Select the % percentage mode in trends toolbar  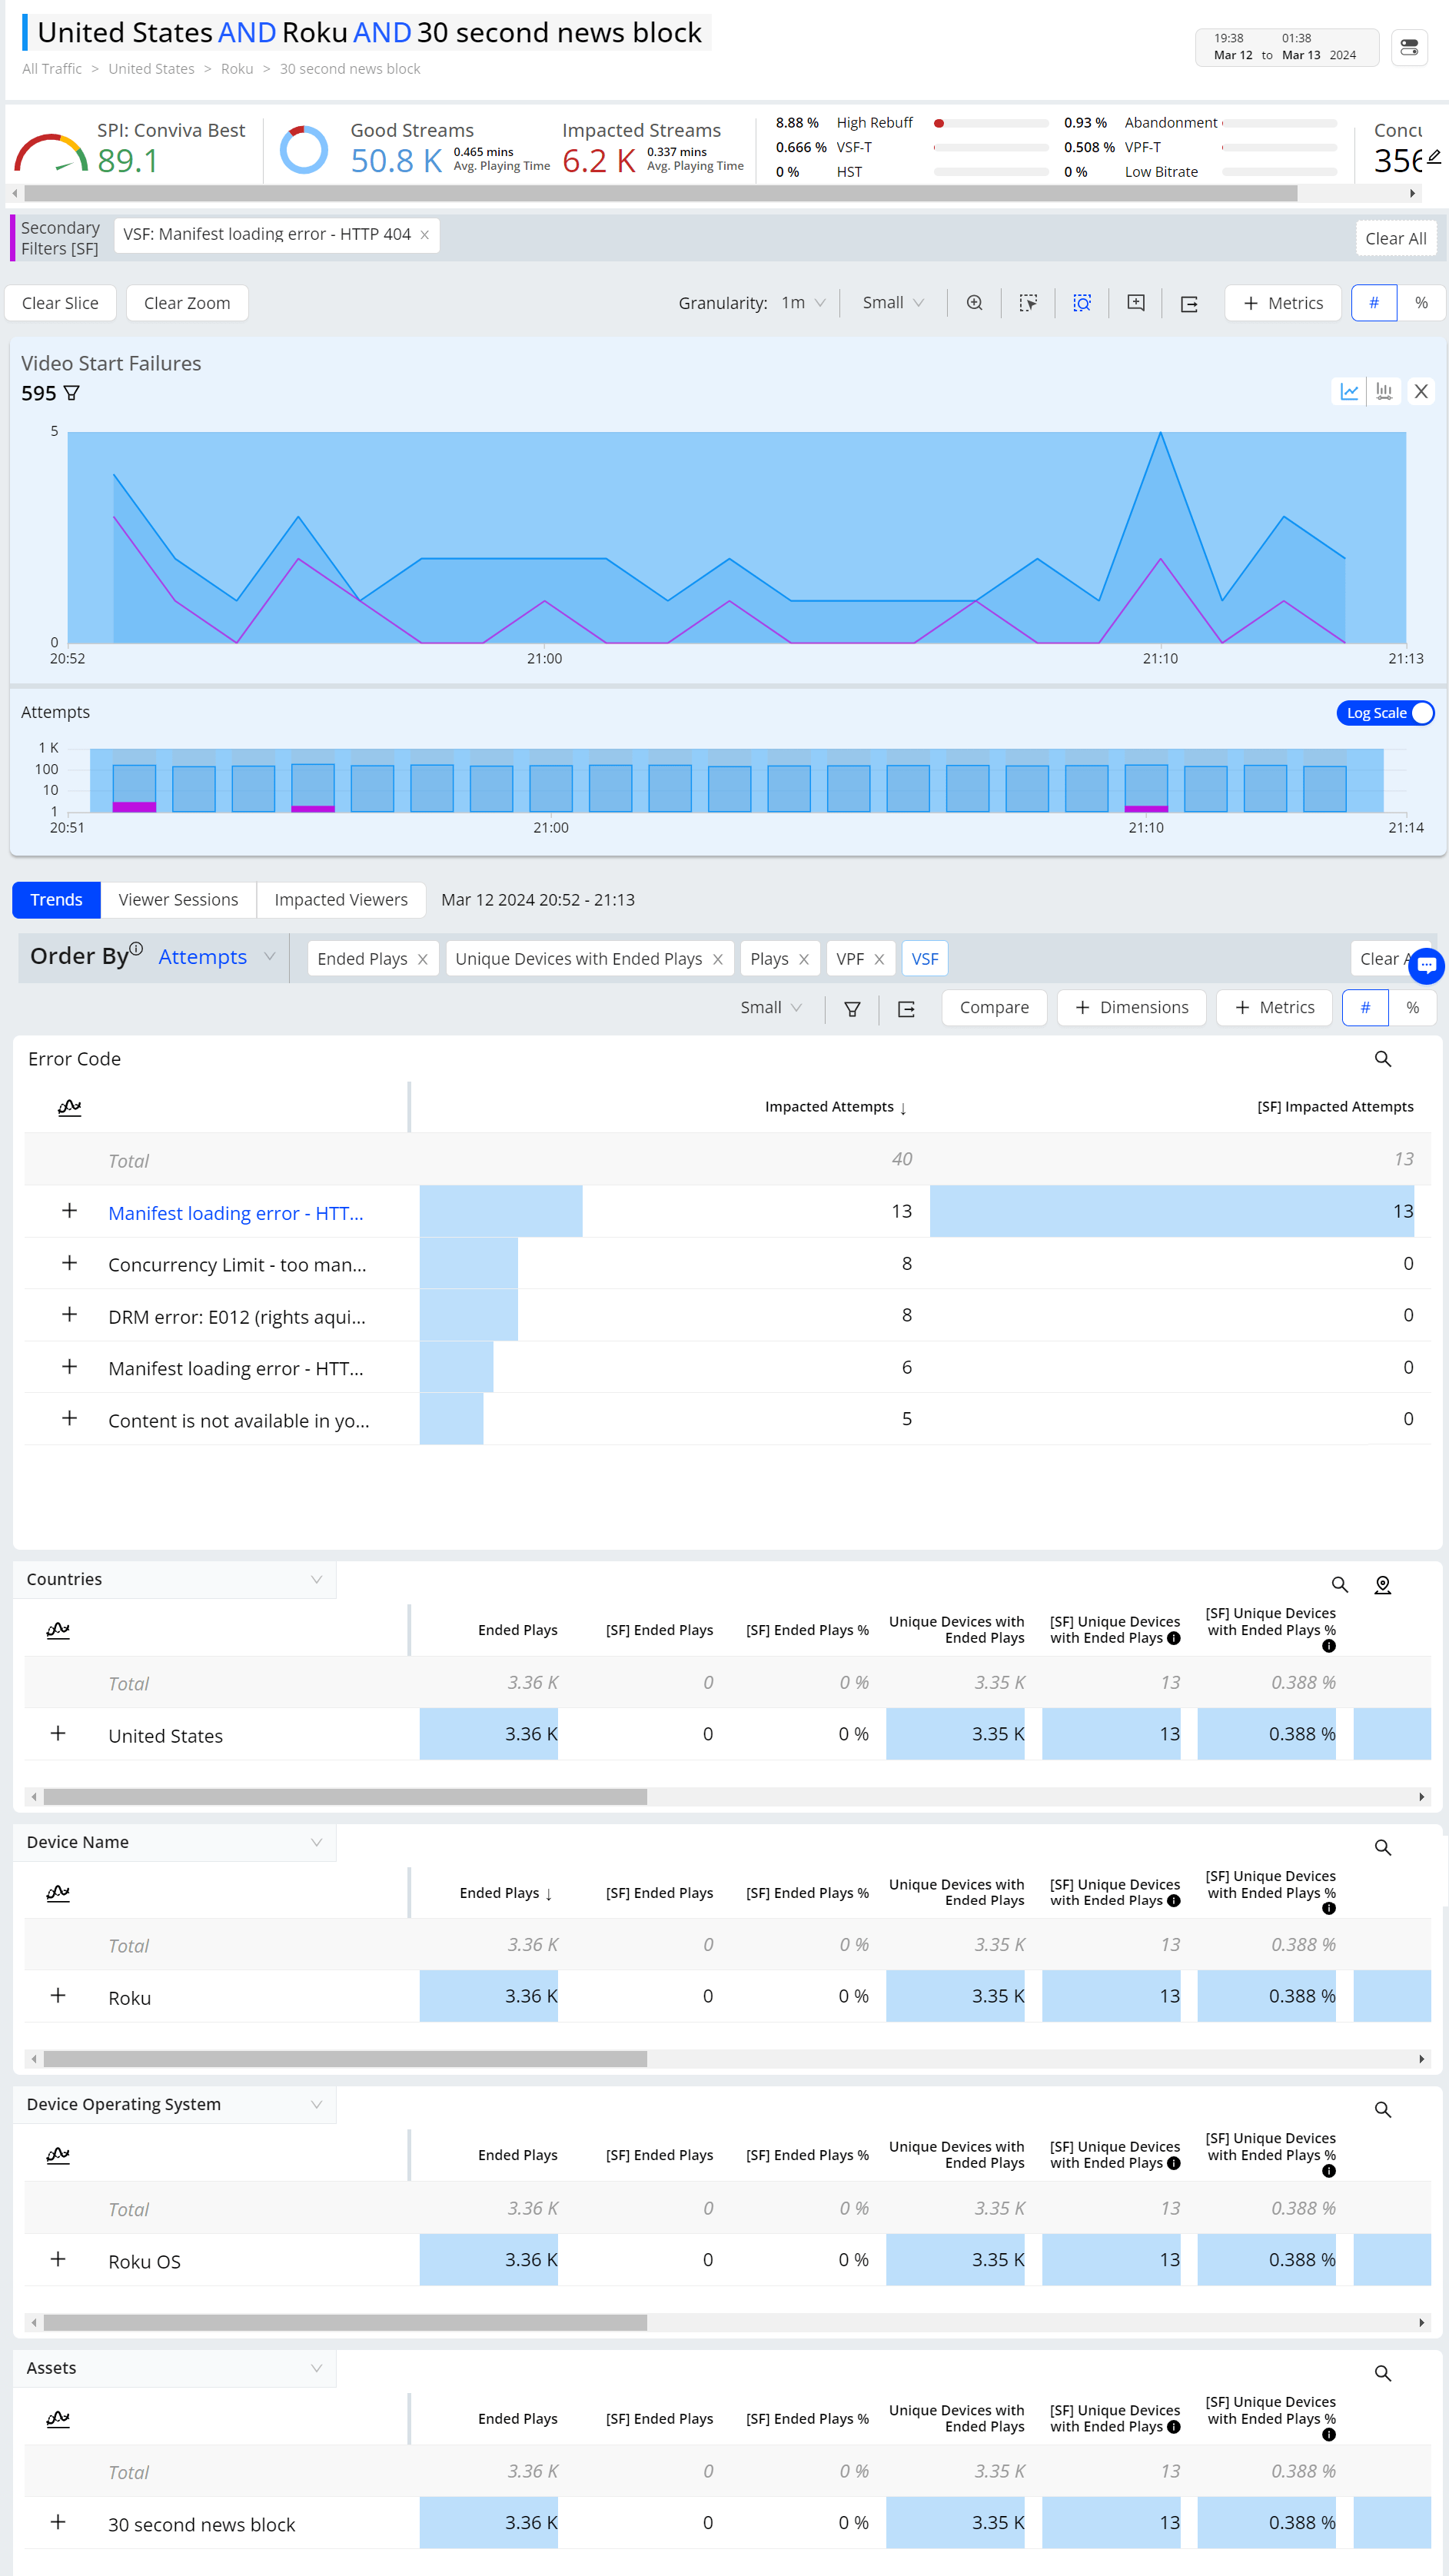click(1412, 1008)
